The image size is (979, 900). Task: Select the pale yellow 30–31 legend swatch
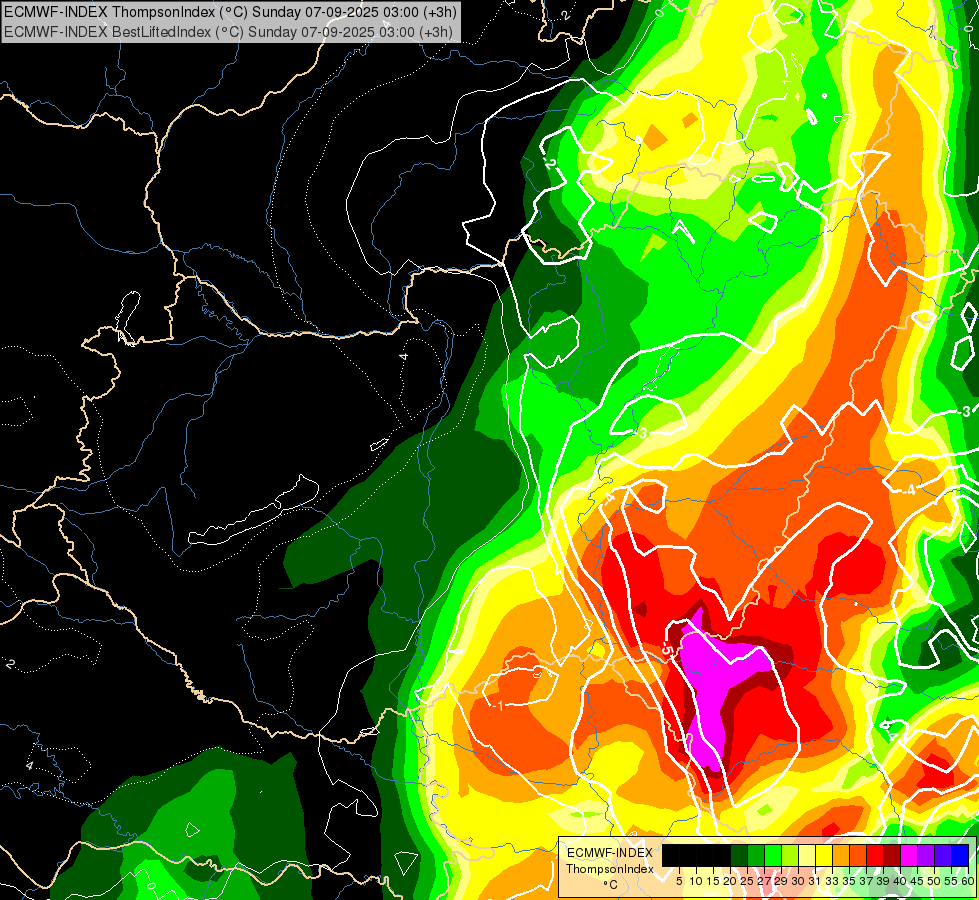pos(807,855)
